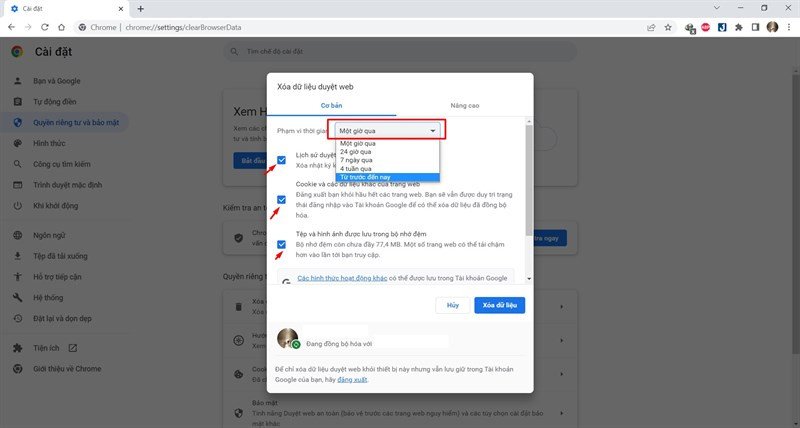The width and height of the screenshot is (800, 428).
Task: Open the extensions puzzle icon
Action: pyautogui.click(x=739, y=27)
